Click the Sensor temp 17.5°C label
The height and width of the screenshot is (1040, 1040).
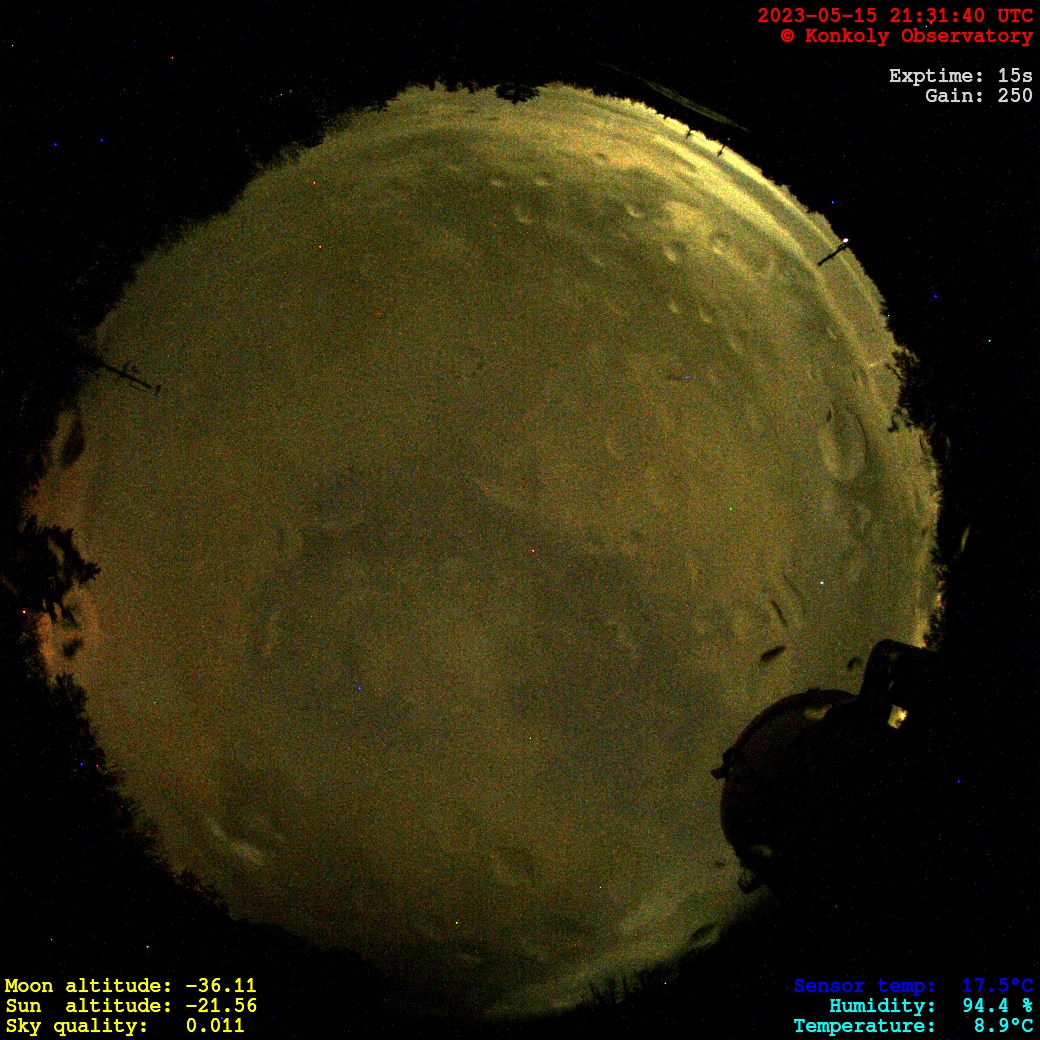tap(913, 986)
